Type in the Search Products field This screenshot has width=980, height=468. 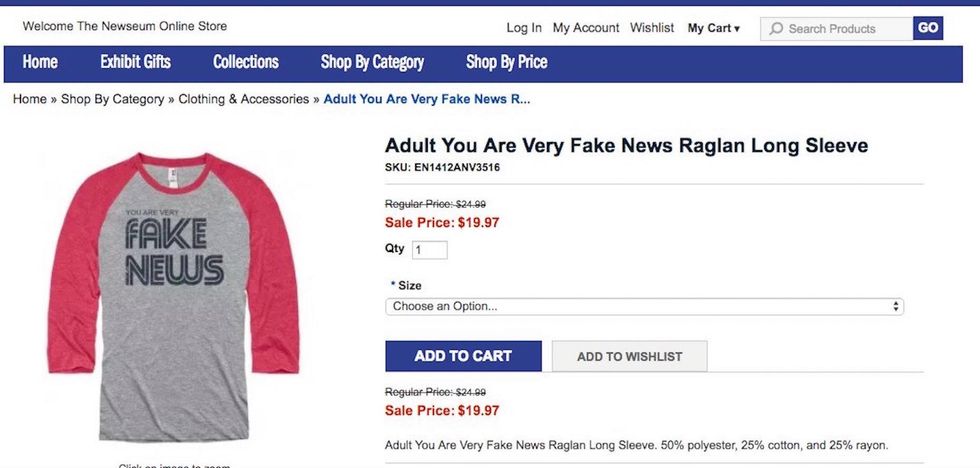tap(845, 29)
